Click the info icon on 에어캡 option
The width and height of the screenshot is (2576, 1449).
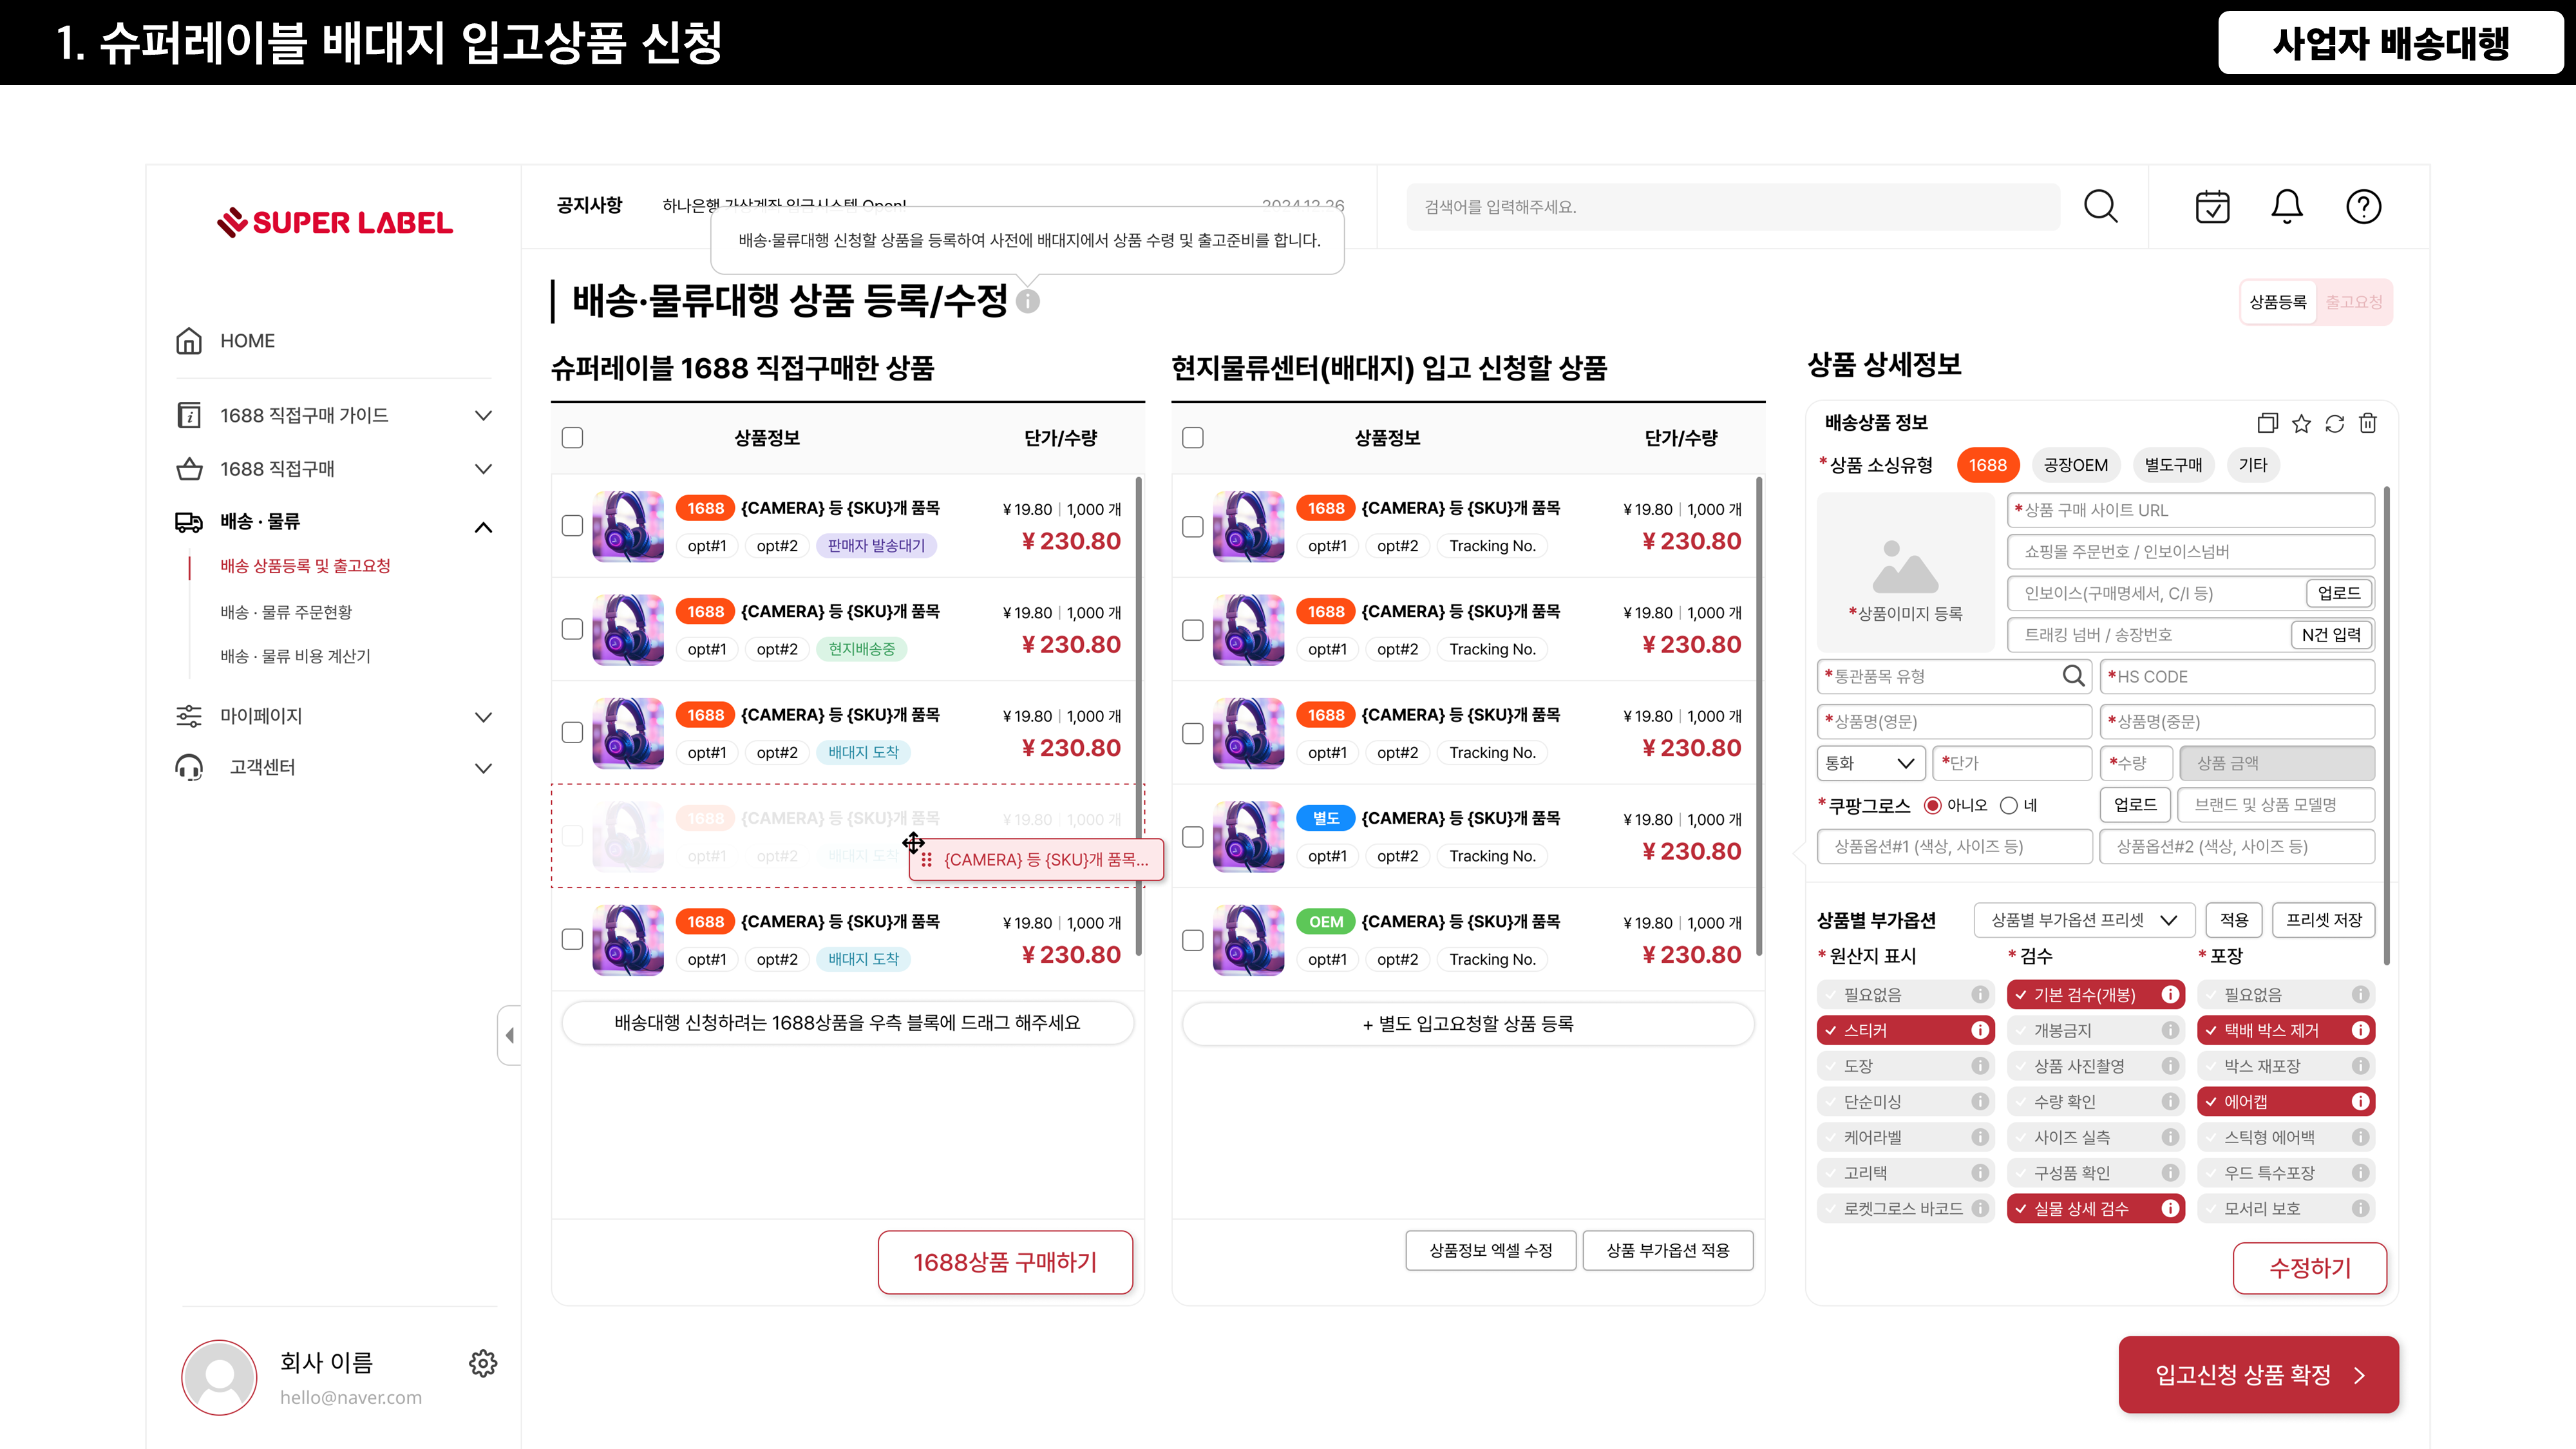(2360, 1101)
